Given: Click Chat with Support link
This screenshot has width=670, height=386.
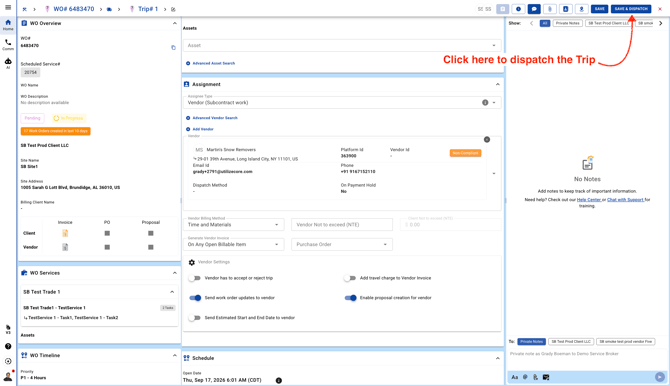Looking at the screenshot, I should pos(625,200).
